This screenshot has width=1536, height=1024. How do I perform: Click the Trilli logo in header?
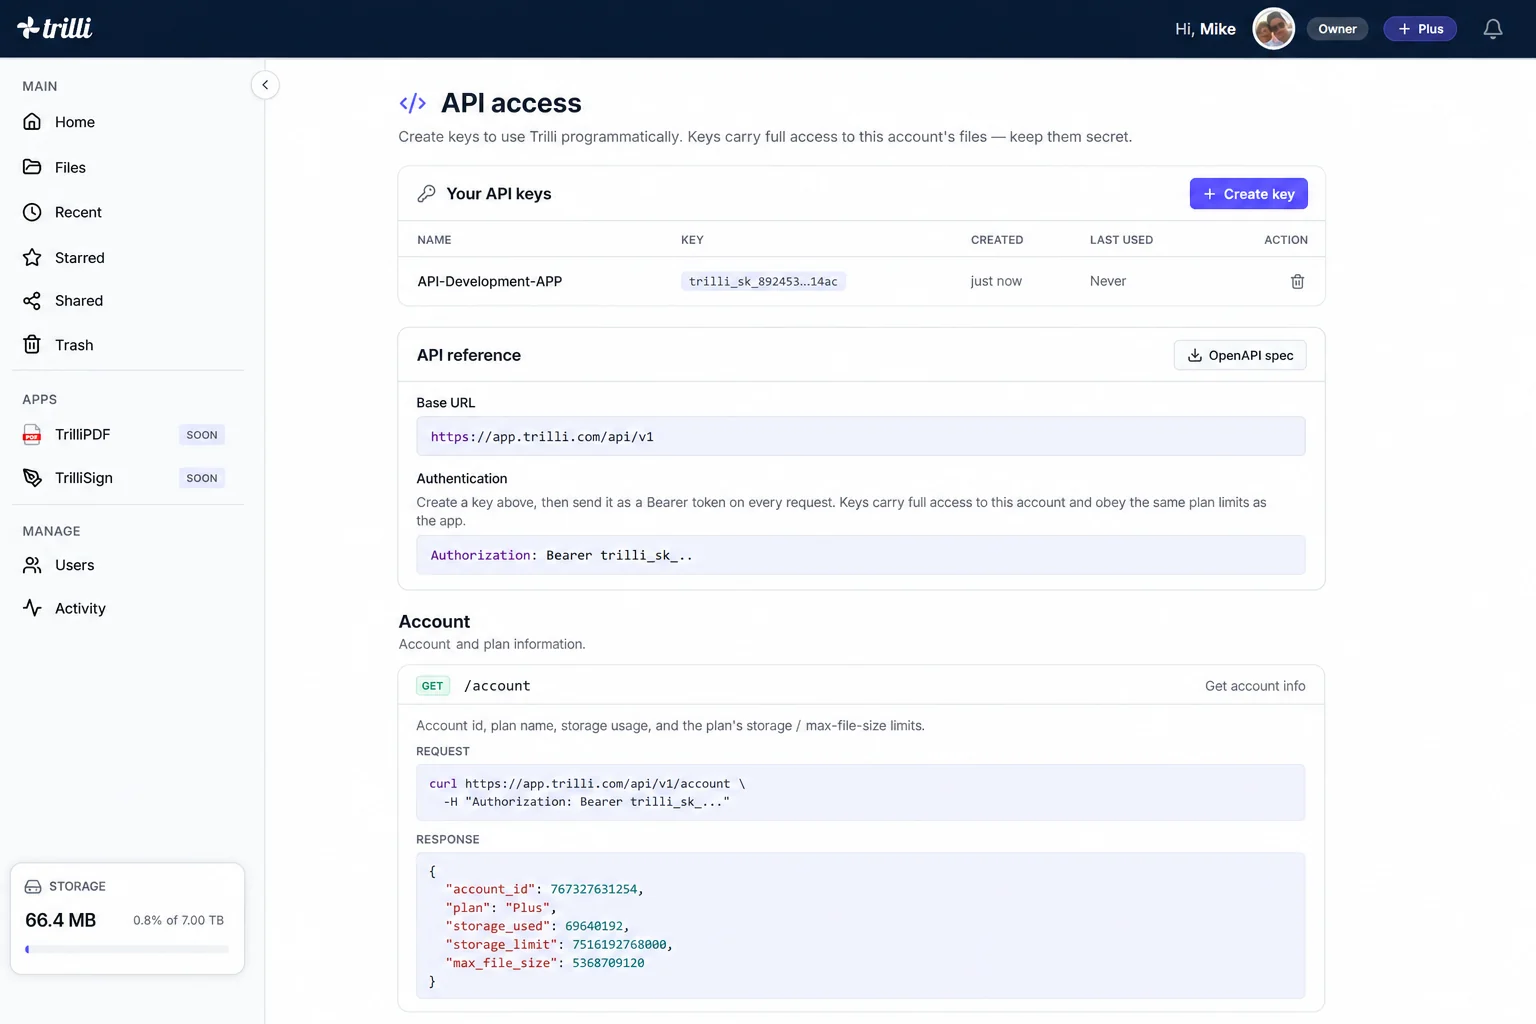point(55,28)
